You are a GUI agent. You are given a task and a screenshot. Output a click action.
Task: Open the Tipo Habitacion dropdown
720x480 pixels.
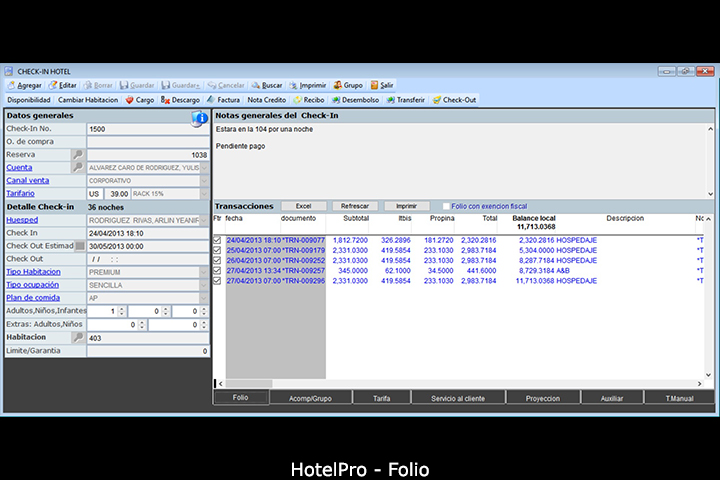coord(204,272)
